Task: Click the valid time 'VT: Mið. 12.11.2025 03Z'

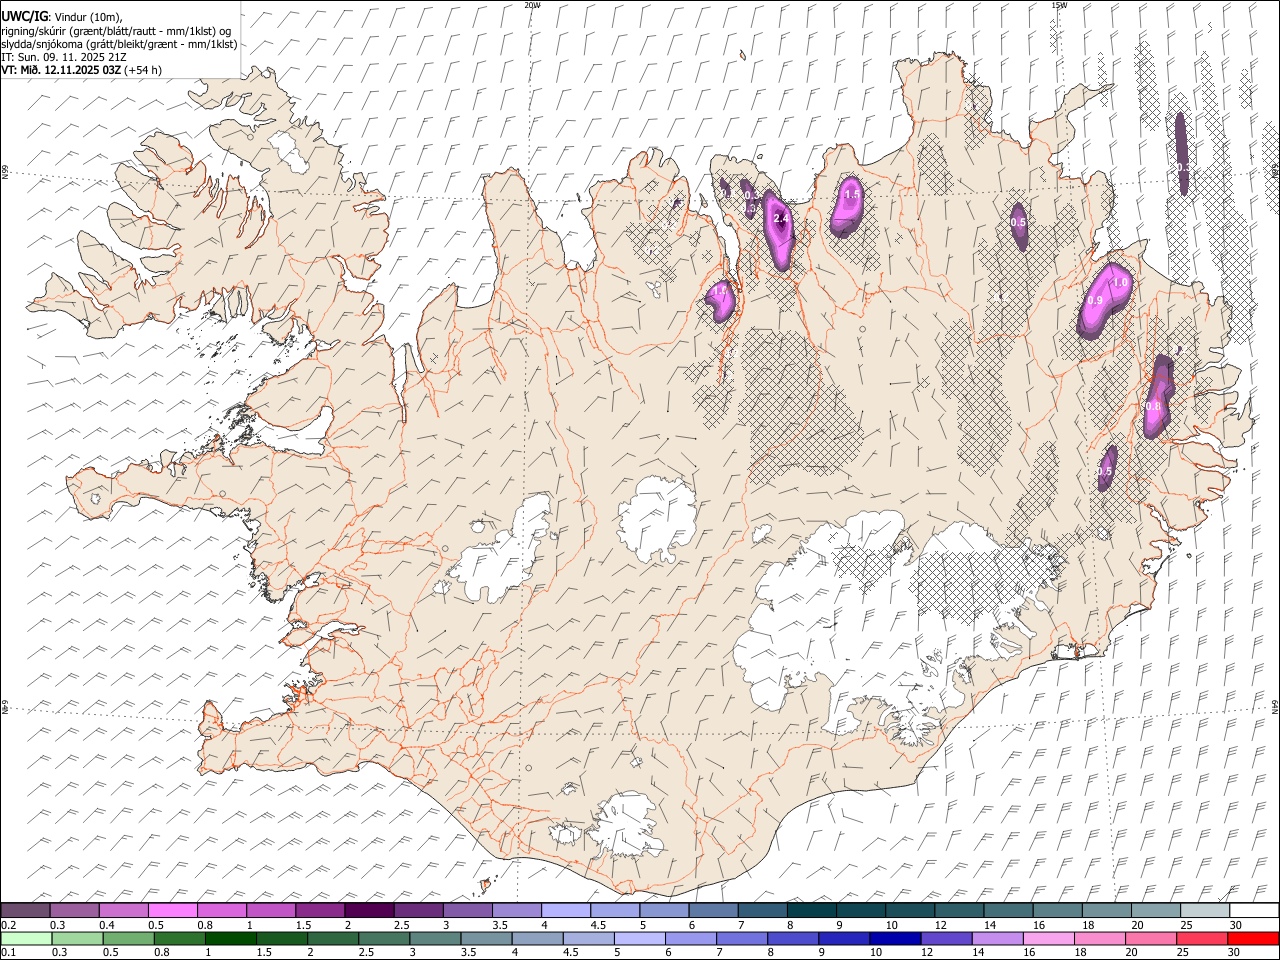Action: point(62,70)
